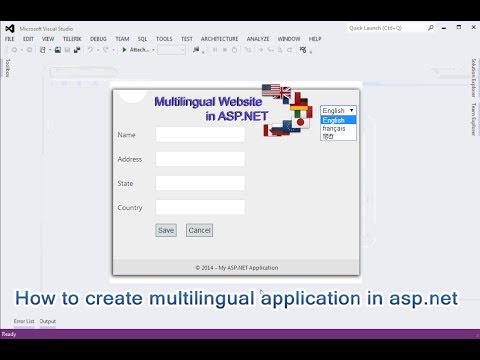The height and width of the screenshot is (360, 480).
Task: Click the Multilingual Website in ASP.NET heading
Action: coord(211,109)
